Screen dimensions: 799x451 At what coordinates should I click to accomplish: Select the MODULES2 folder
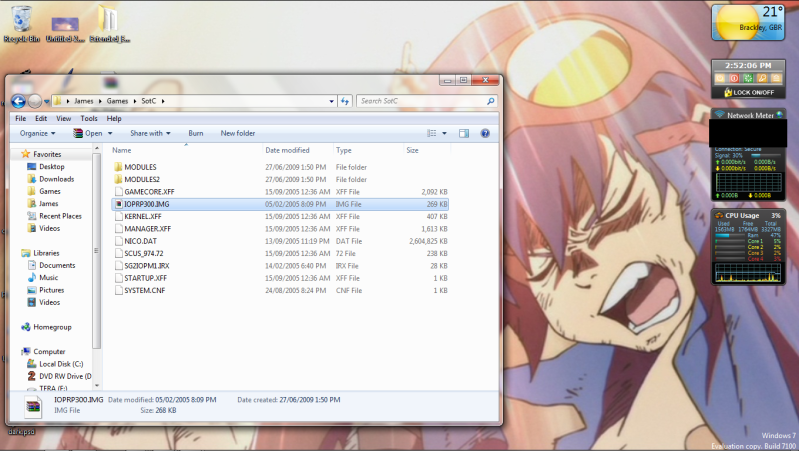pos(280,179)
